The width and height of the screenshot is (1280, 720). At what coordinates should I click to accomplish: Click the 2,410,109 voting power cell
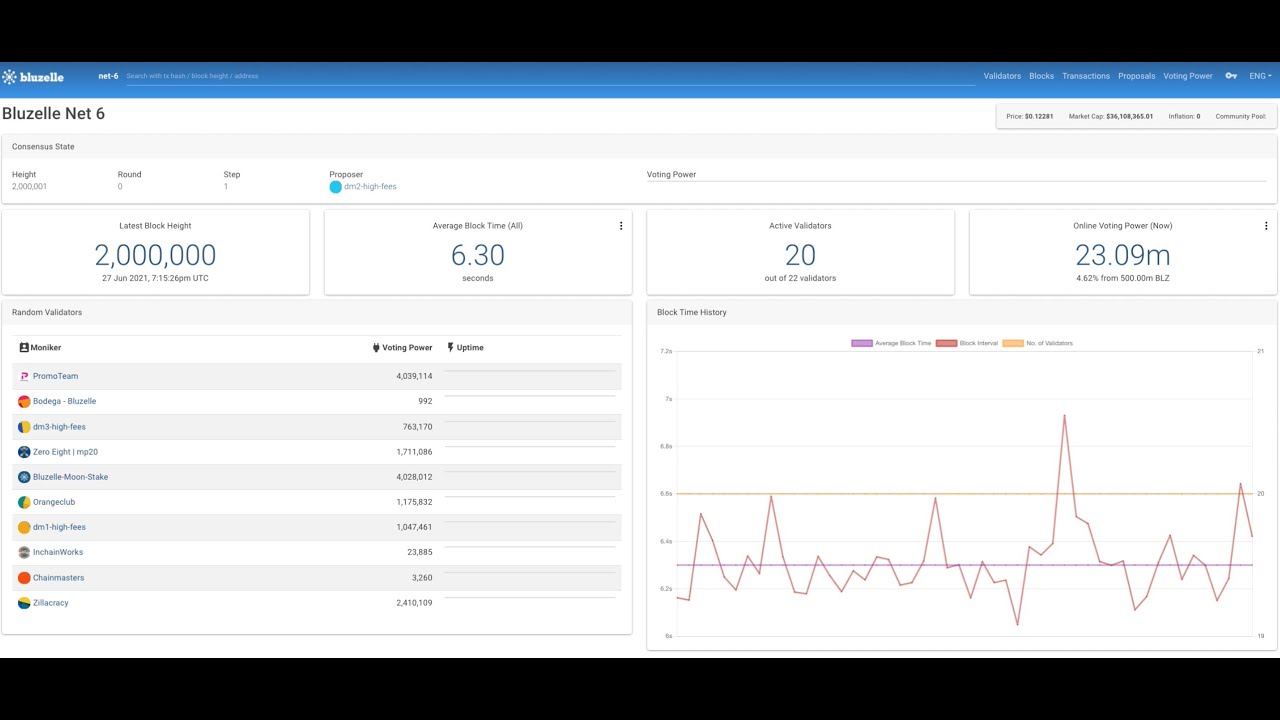pyautogui.click(x=414, y=603)
